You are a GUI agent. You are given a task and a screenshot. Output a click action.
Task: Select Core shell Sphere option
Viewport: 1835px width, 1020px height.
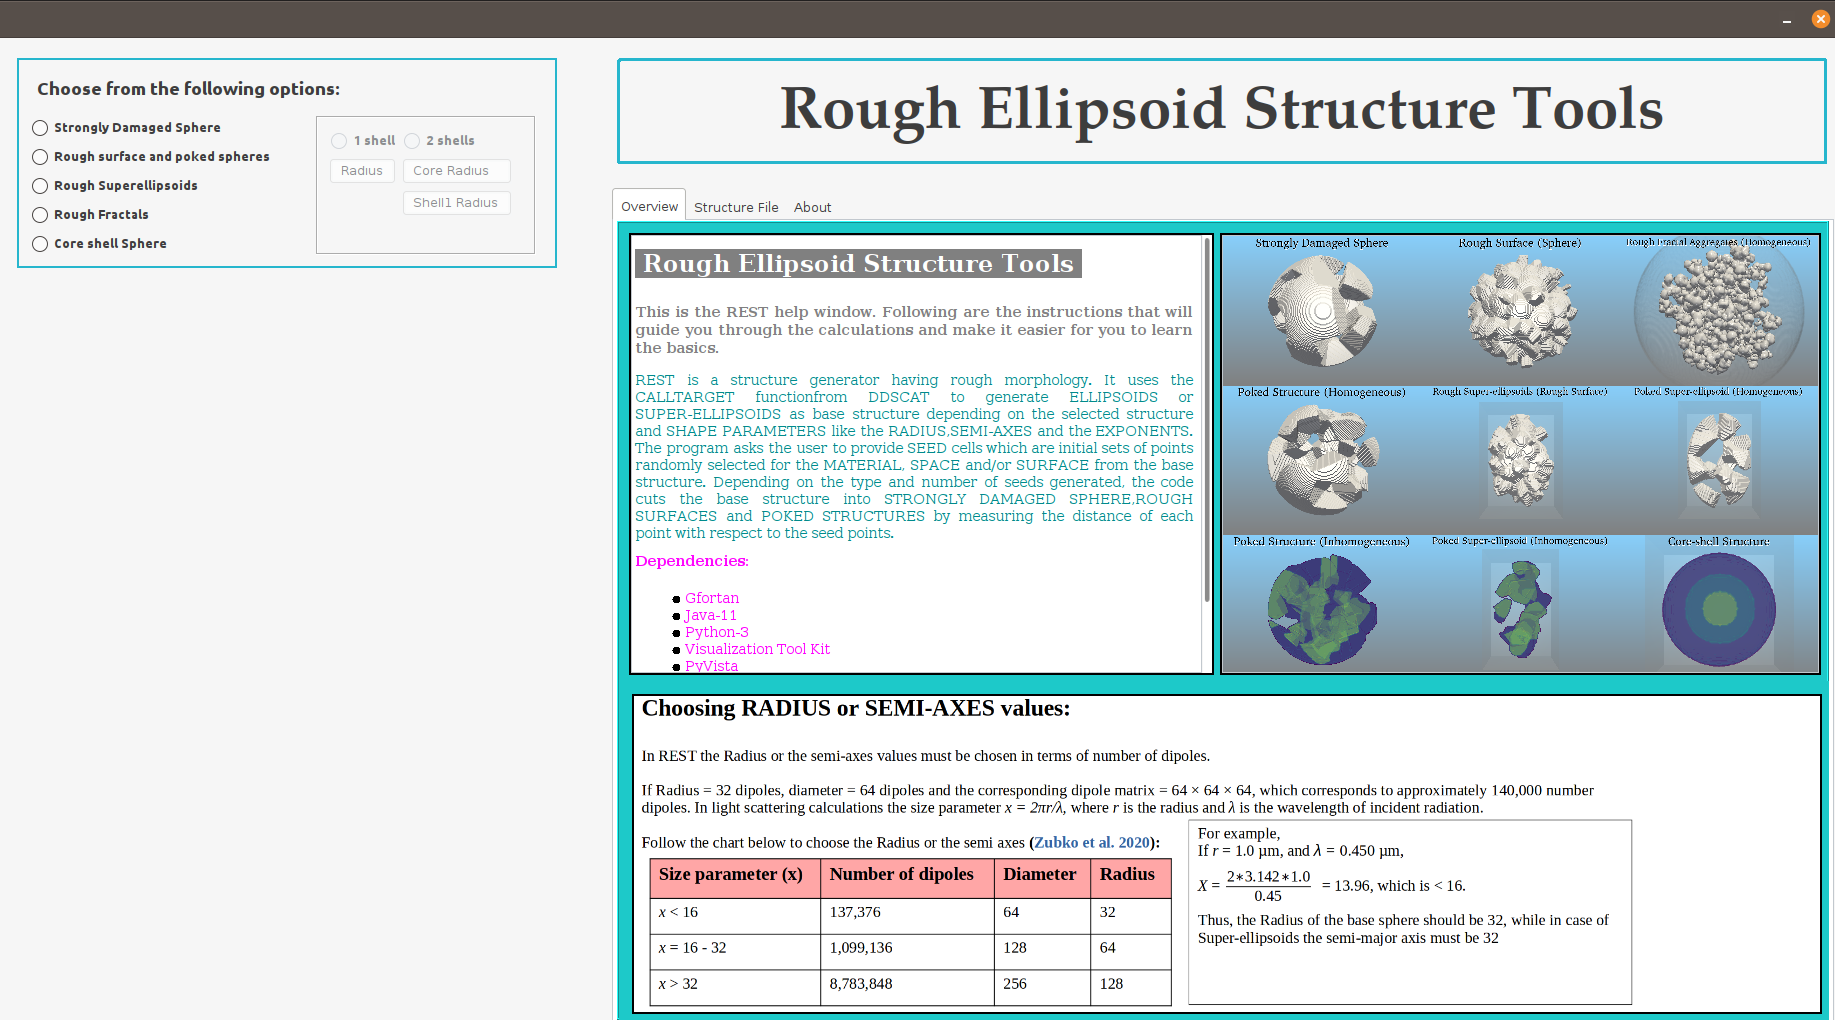(99, 244)
